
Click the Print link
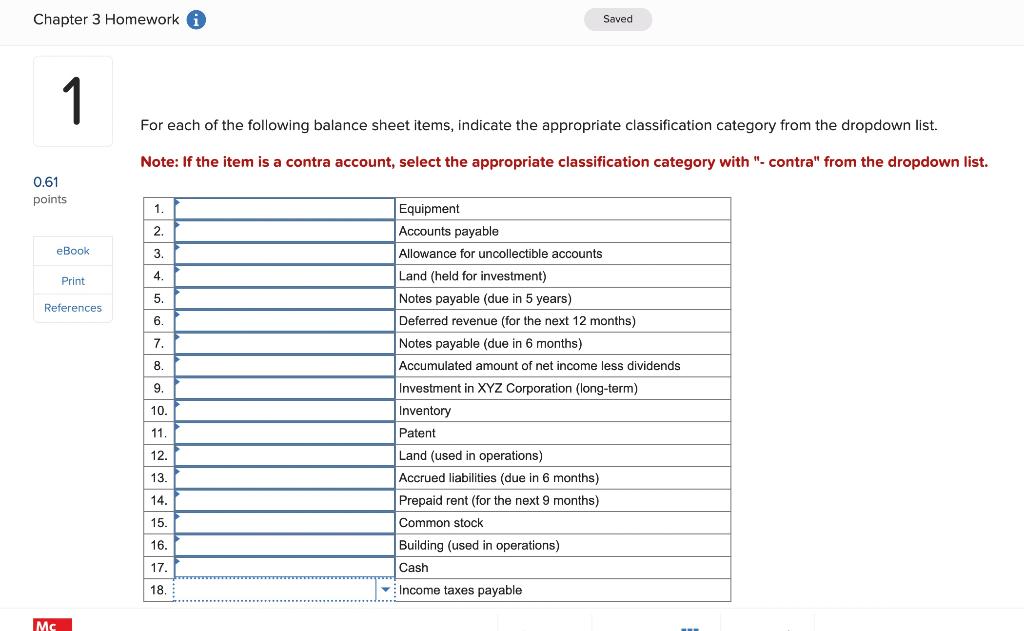click(x=72, y=281)
